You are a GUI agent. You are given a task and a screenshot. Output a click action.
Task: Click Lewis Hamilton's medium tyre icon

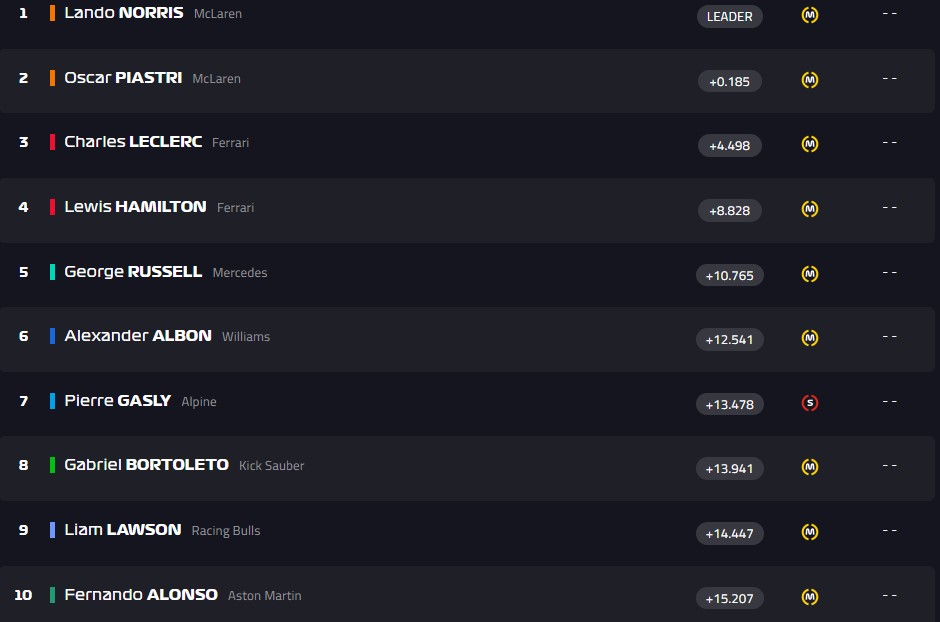coord(810,209)
